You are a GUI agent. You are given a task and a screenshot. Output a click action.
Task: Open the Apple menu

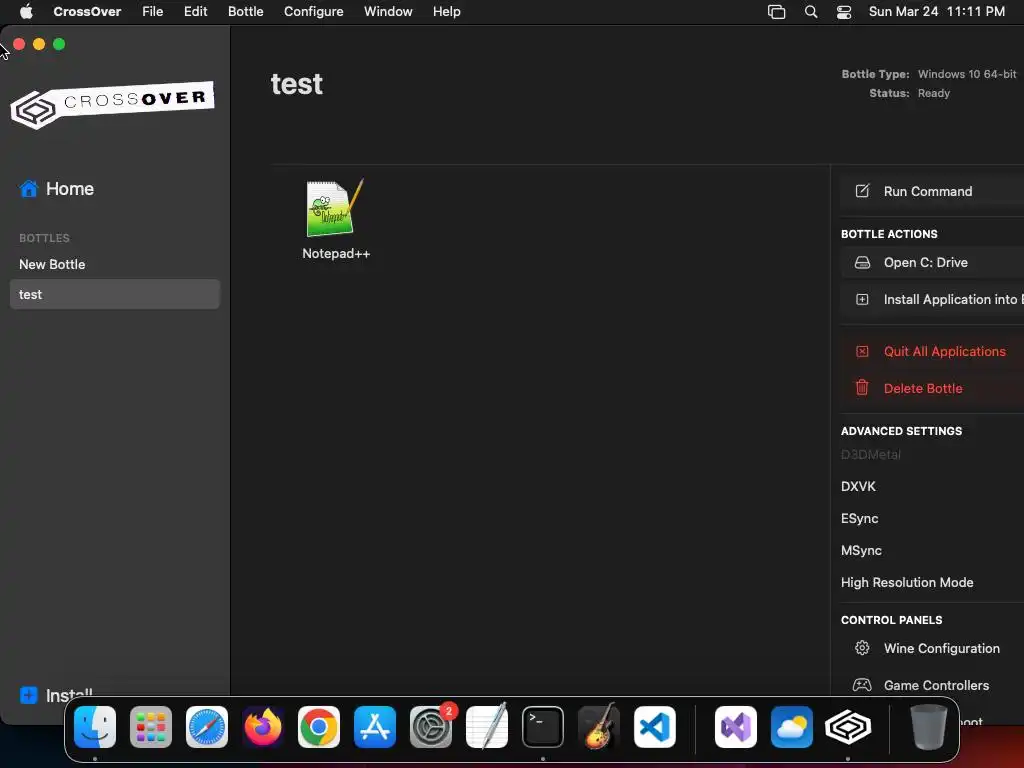[26, 12]
